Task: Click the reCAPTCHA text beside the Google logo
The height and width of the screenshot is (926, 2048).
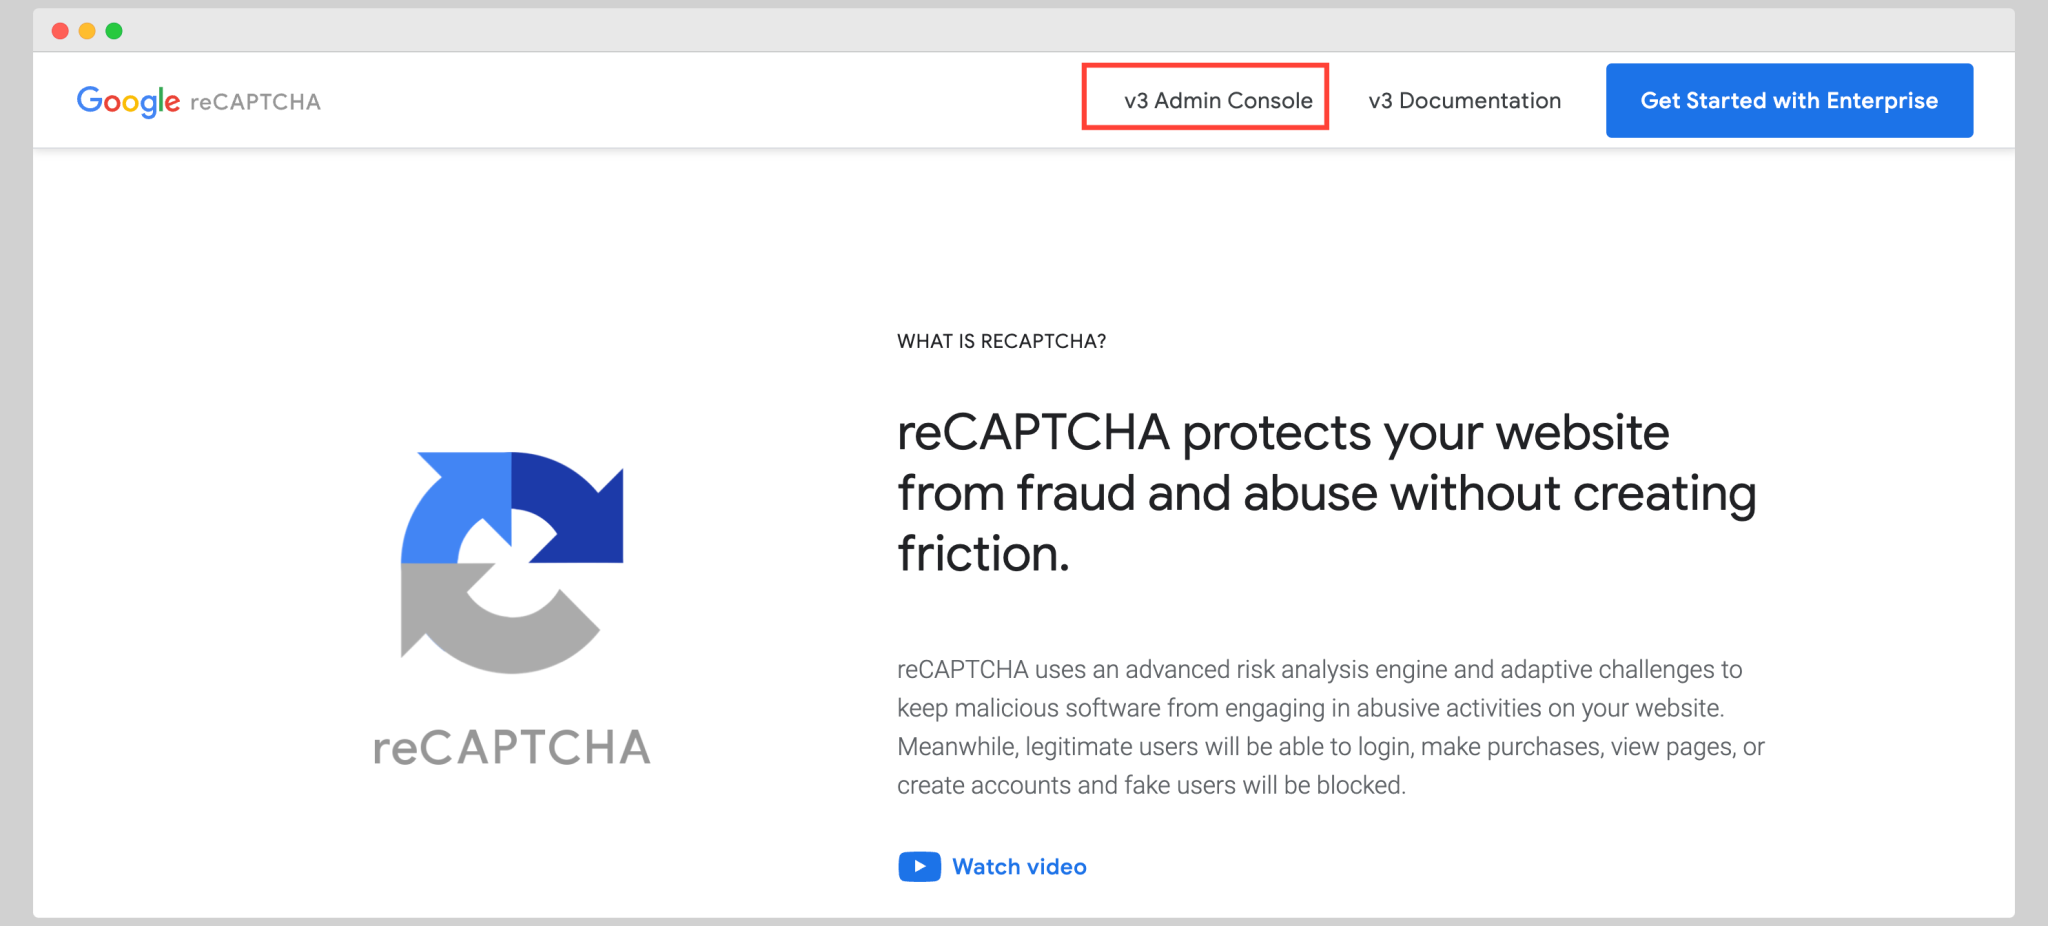Action: point(255,102)
